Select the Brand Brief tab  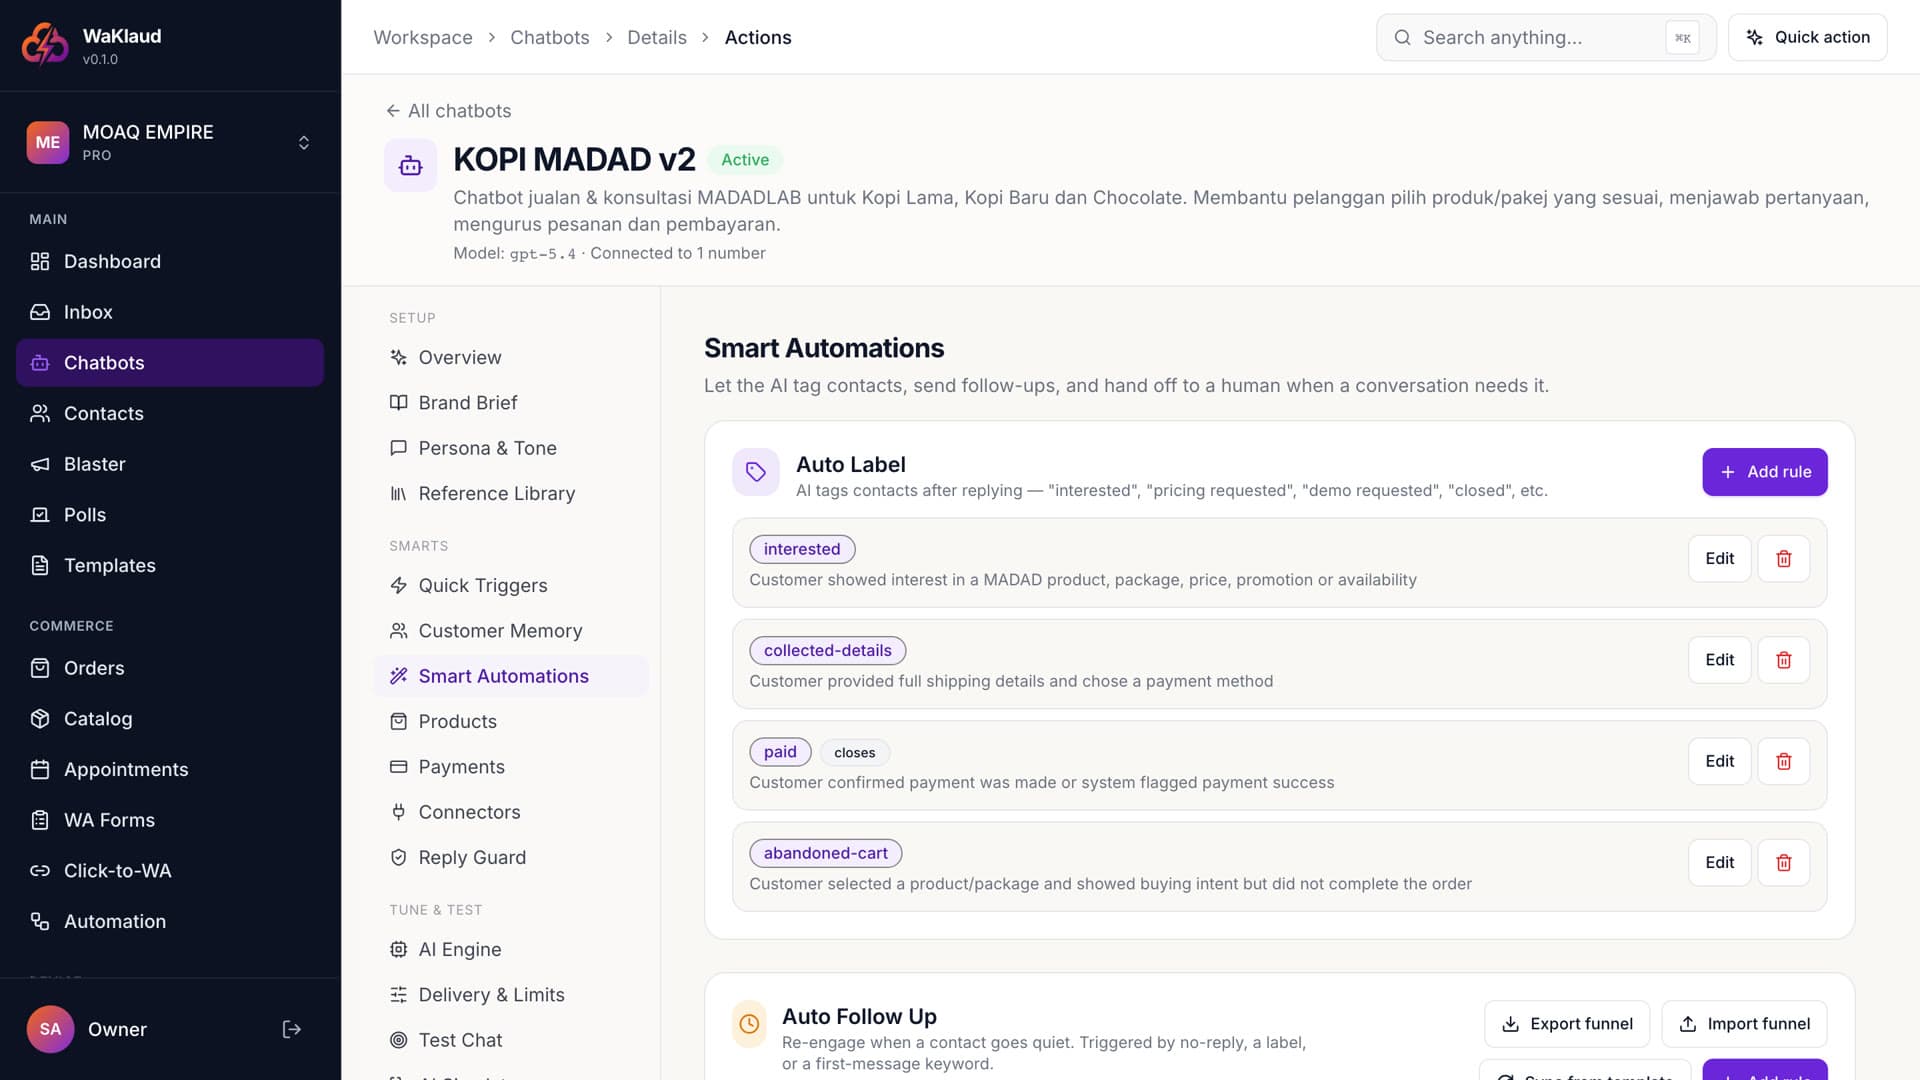511,403
